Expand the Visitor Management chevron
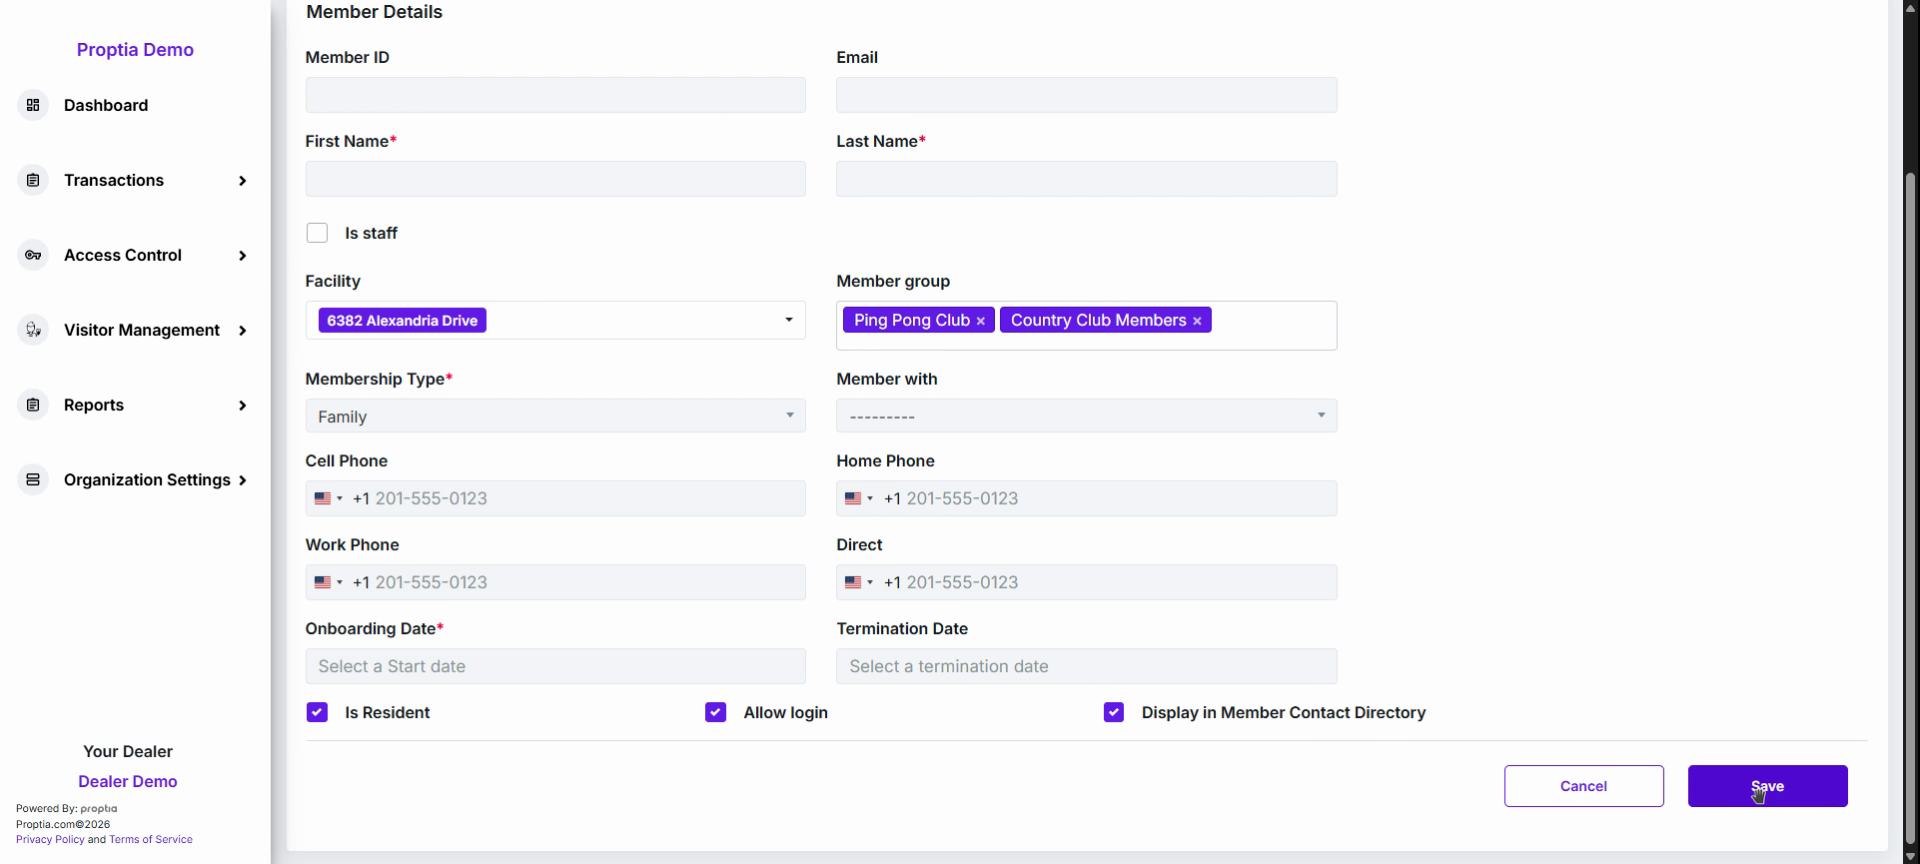1920x864 pixels. [242, 331]
